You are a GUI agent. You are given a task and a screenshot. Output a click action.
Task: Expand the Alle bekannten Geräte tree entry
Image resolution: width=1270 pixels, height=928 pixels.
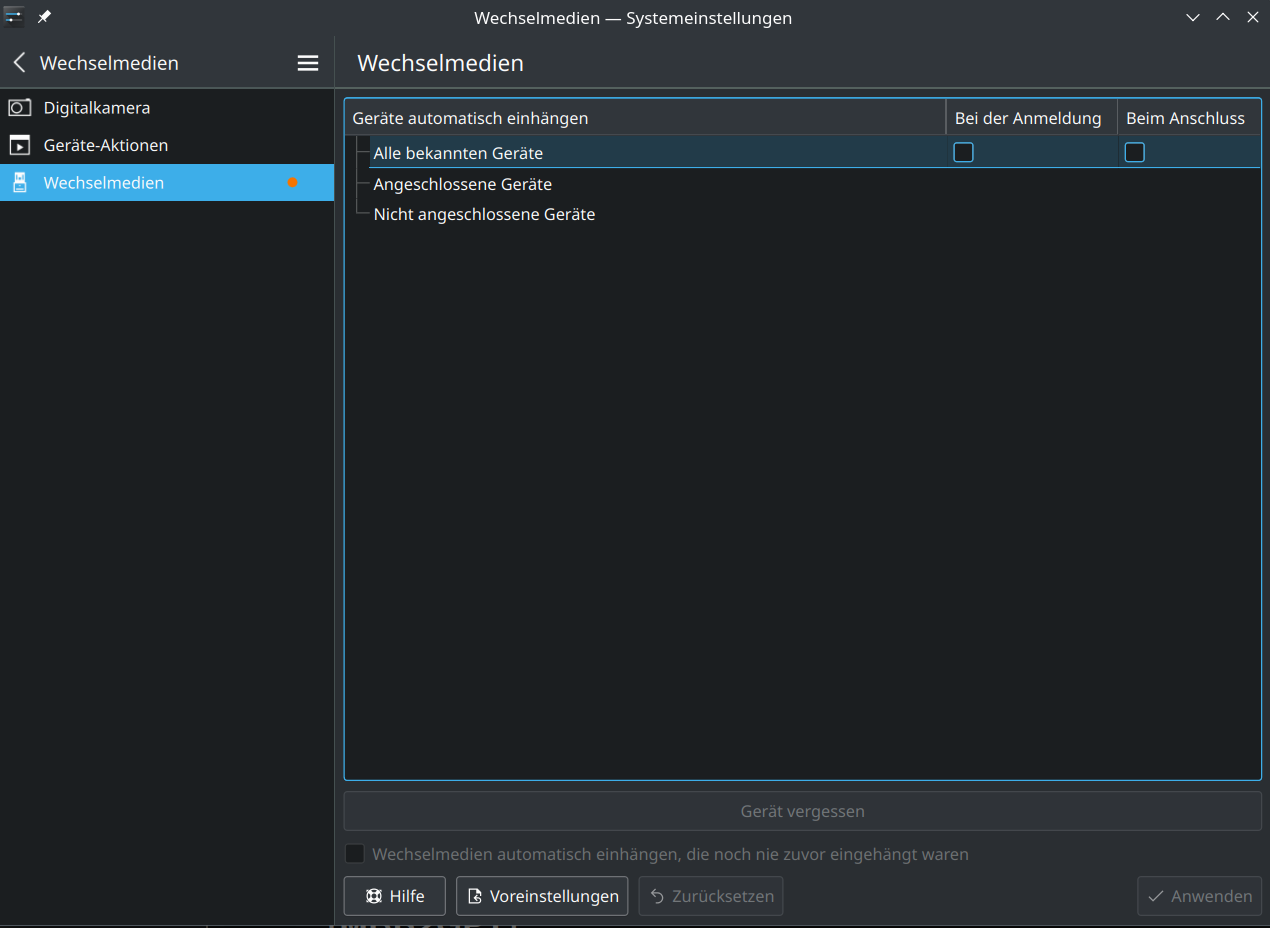click(x=360, y=152)
